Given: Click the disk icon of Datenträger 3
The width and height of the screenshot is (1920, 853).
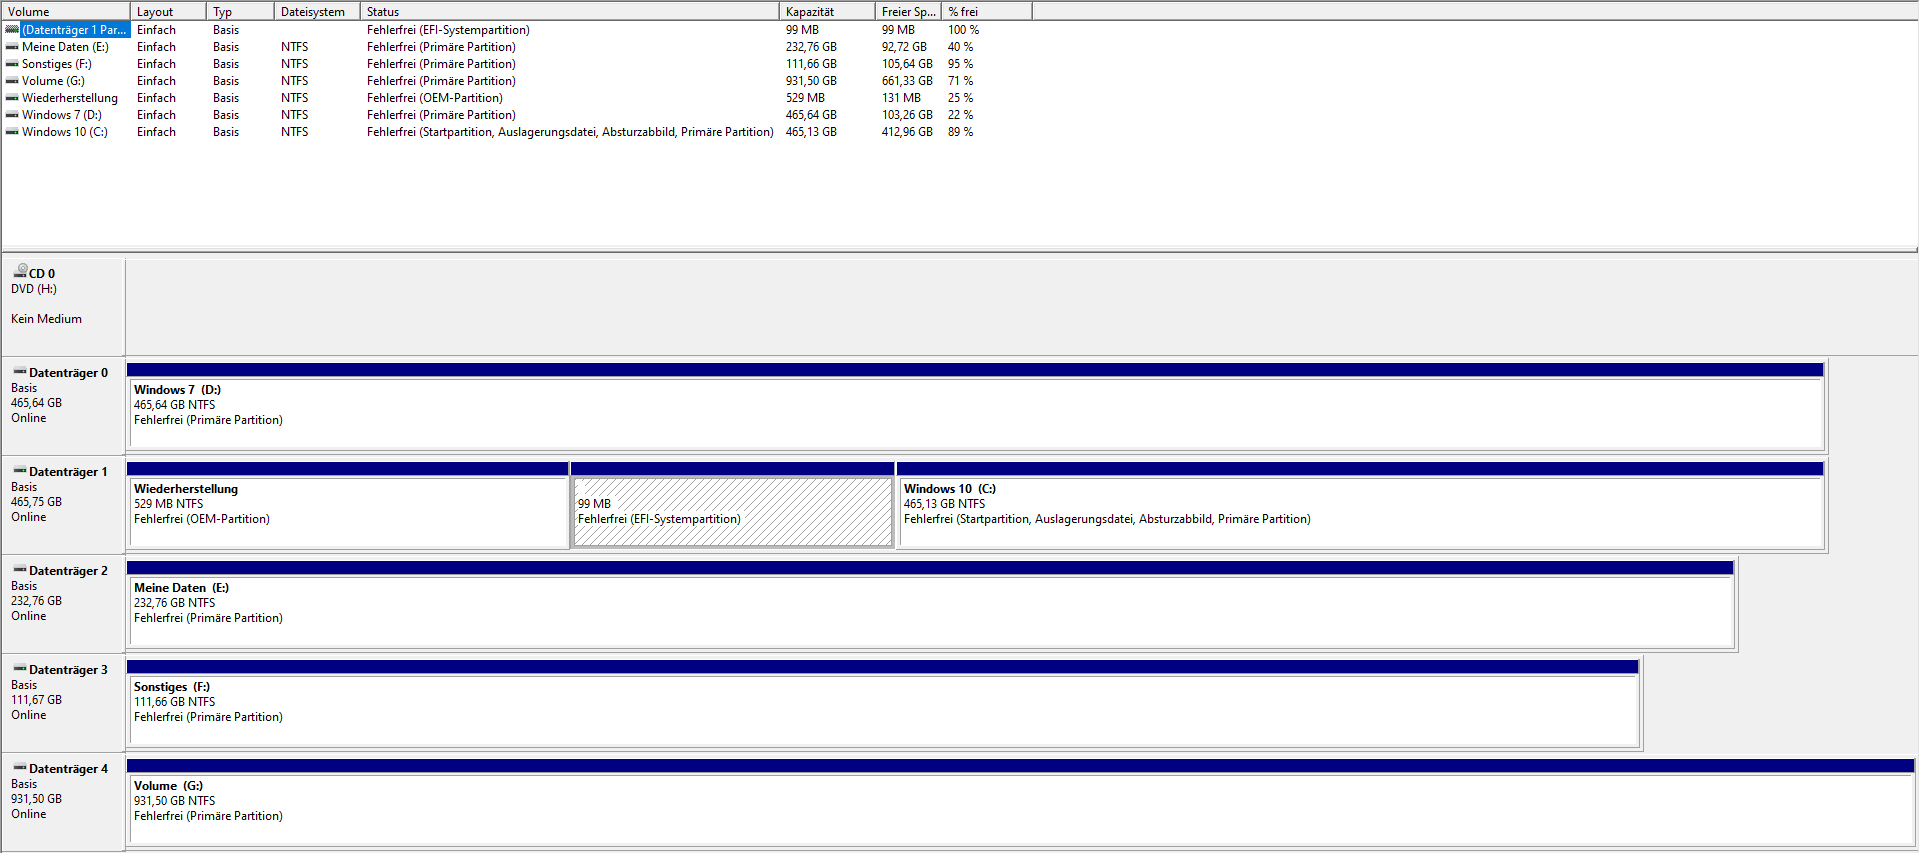Looking at the screenshot, I should 20,669.
